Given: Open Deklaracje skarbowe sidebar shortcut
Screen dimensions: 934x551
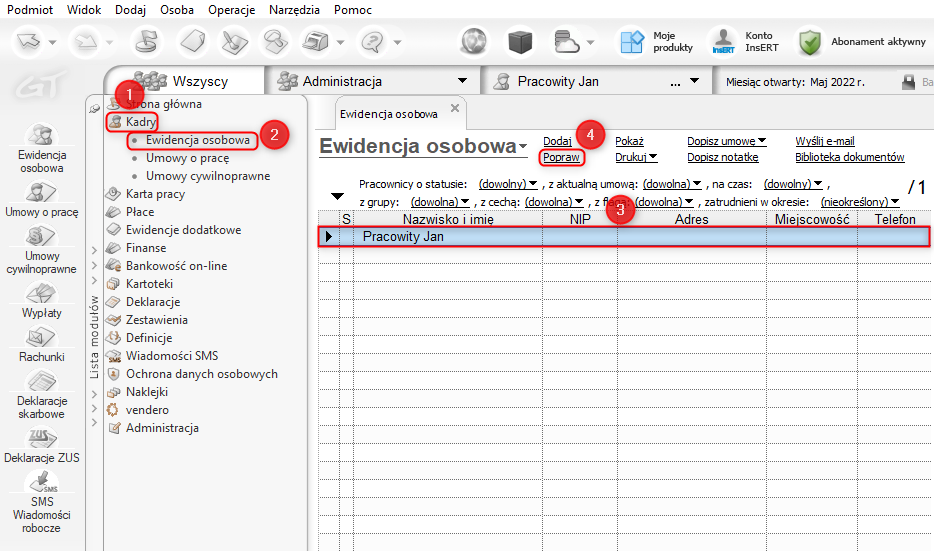Looking at the screenshot, I should 42,394.
